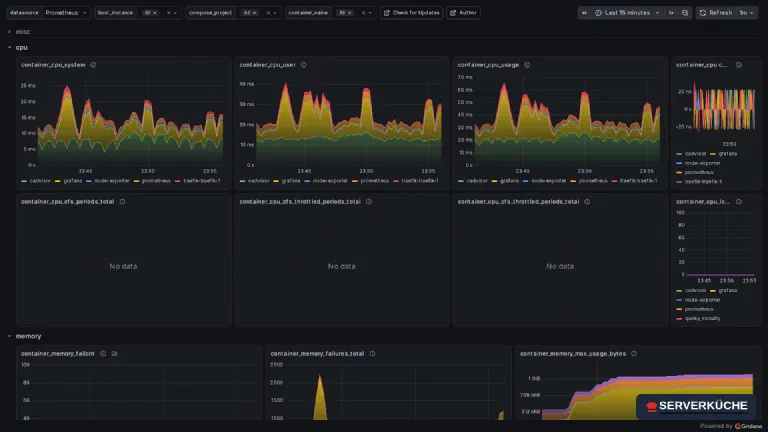Screen dimensions: 768x432
Task: Open the 1m refresh interval dropdown
Action: coord(746,13)
